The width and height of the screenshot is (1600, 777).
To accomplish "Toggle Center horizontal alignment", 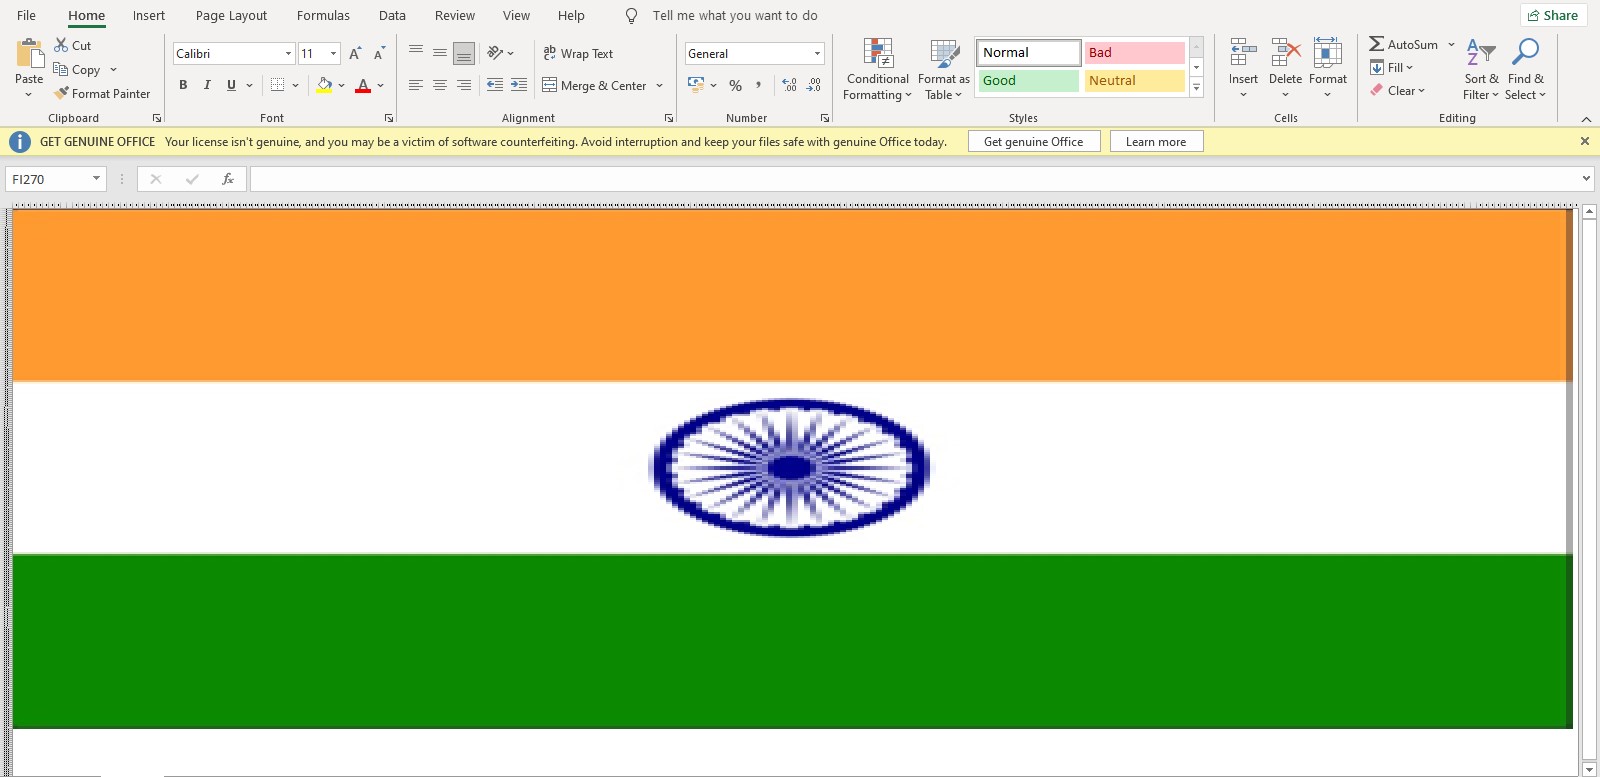I will click(440, 85).
